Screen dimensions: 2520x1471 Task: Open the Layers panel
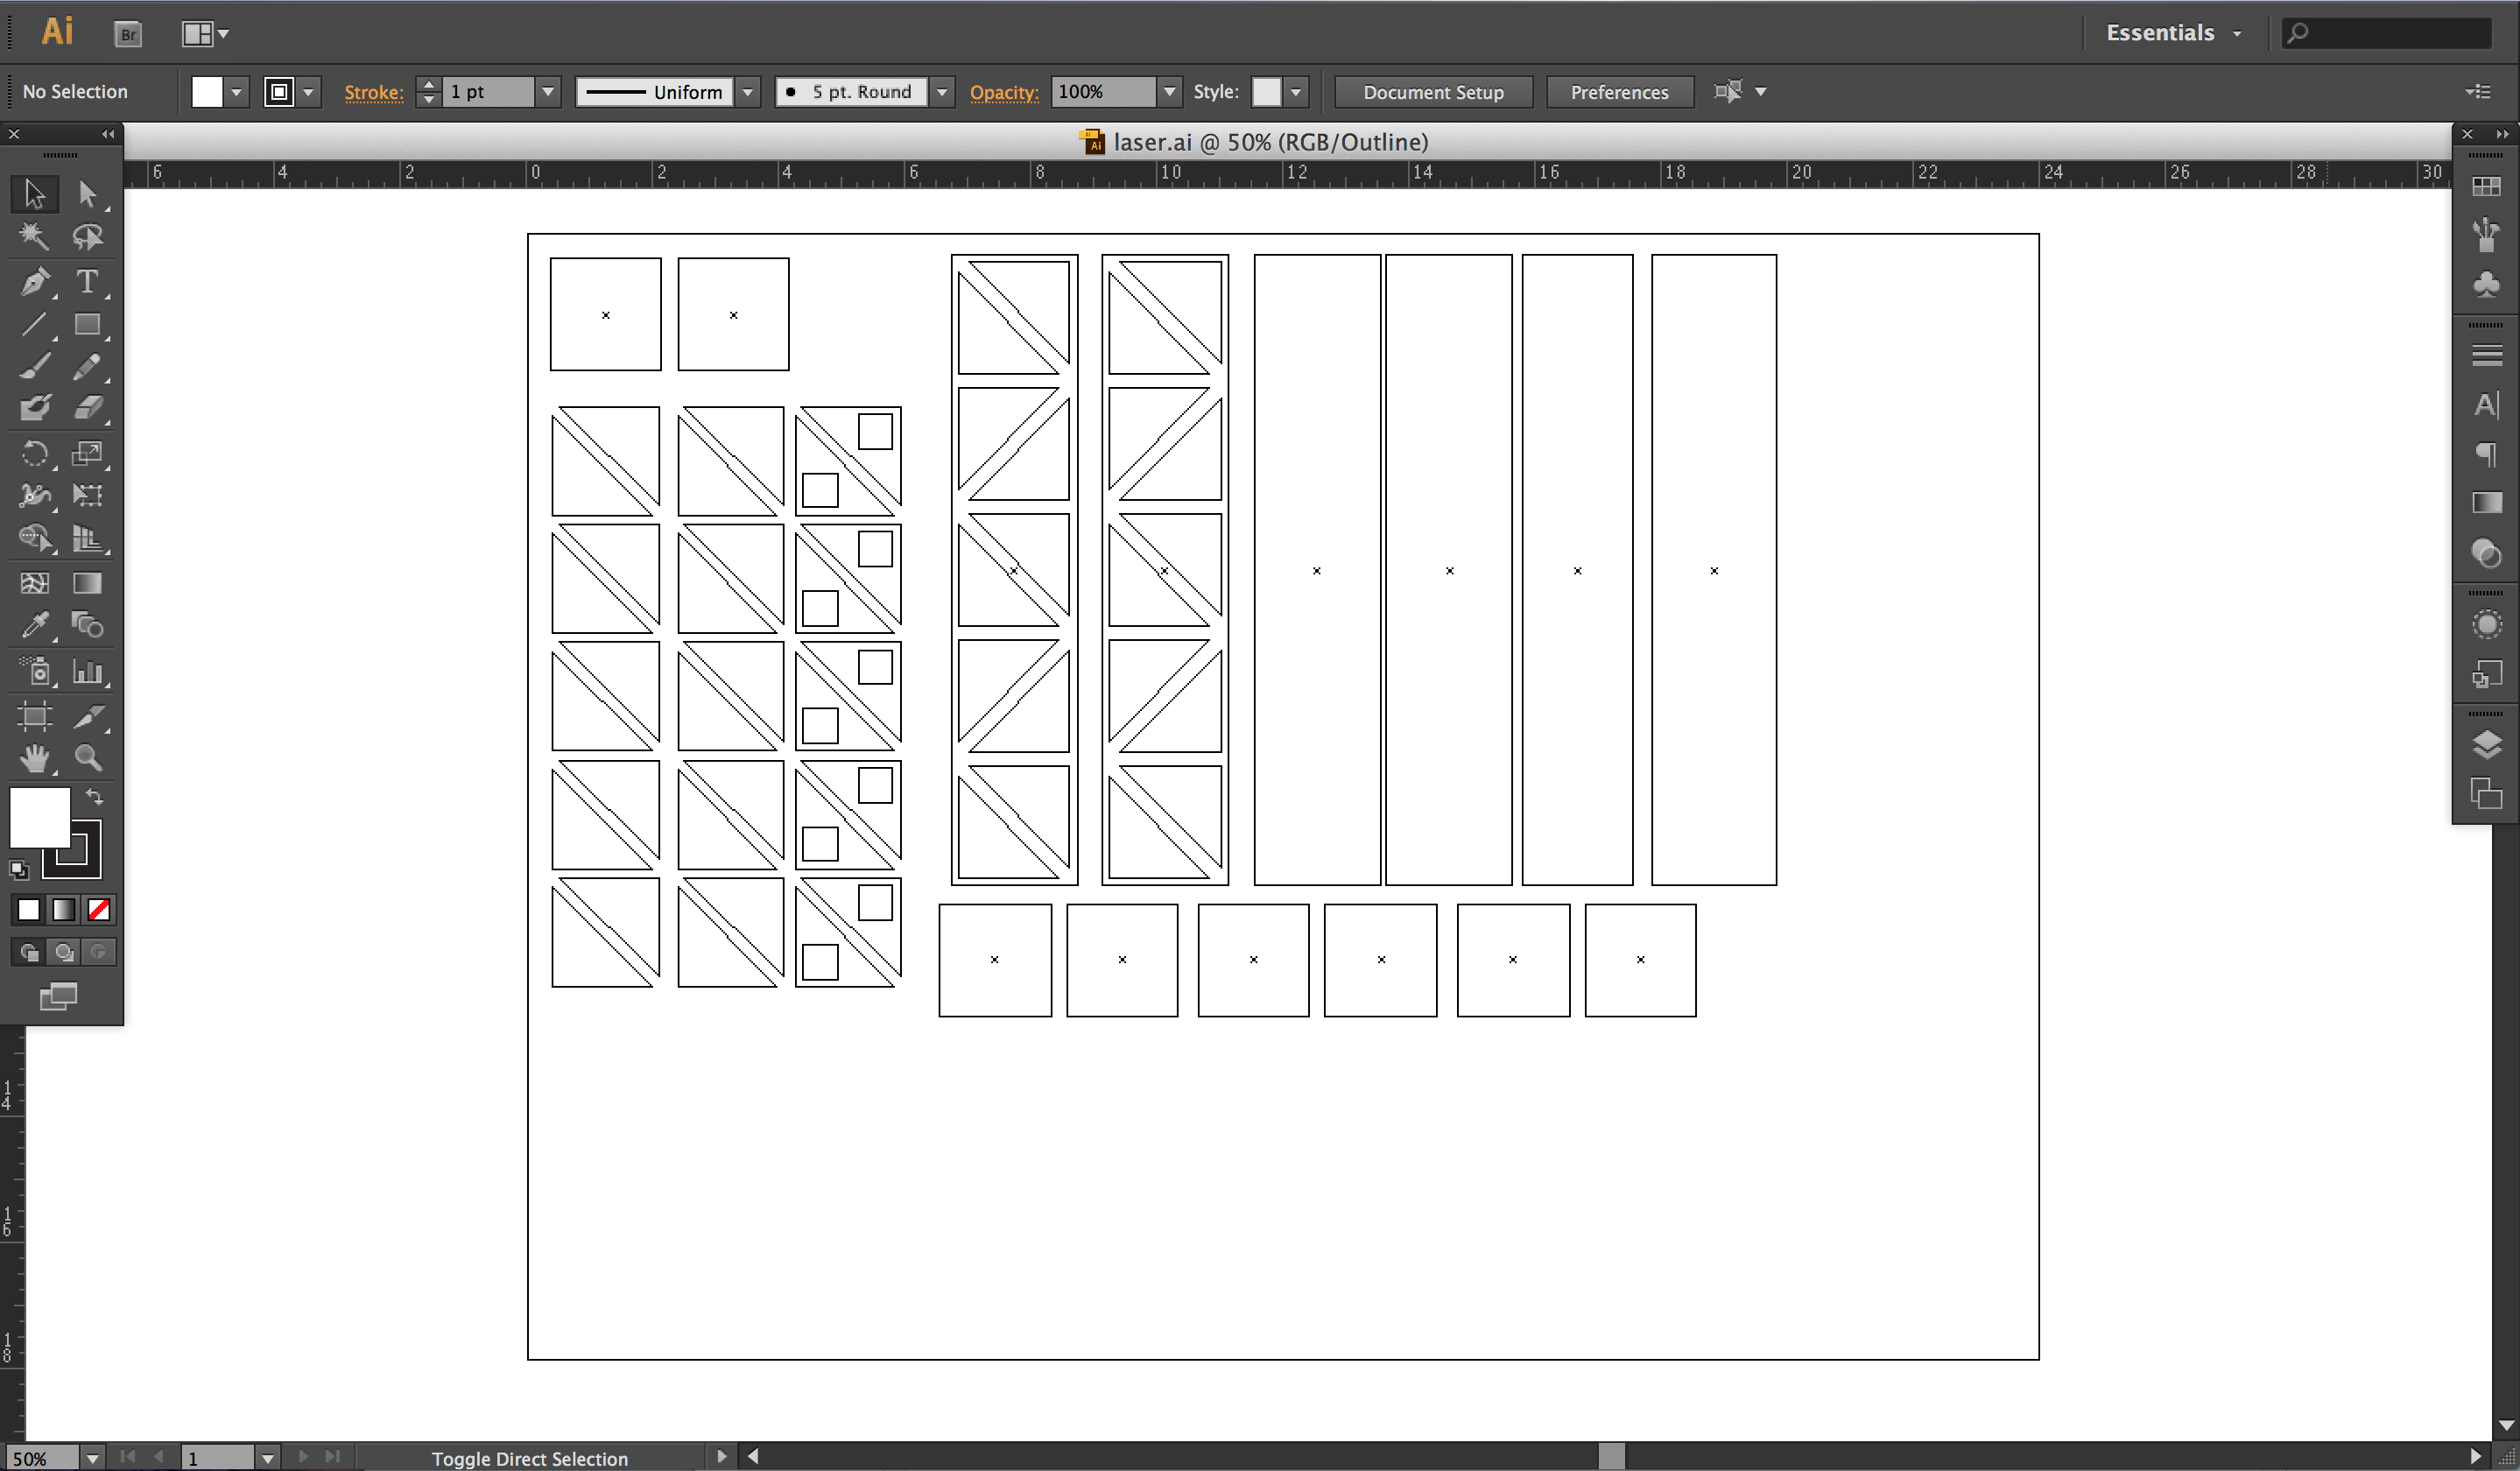point(2487,745)
